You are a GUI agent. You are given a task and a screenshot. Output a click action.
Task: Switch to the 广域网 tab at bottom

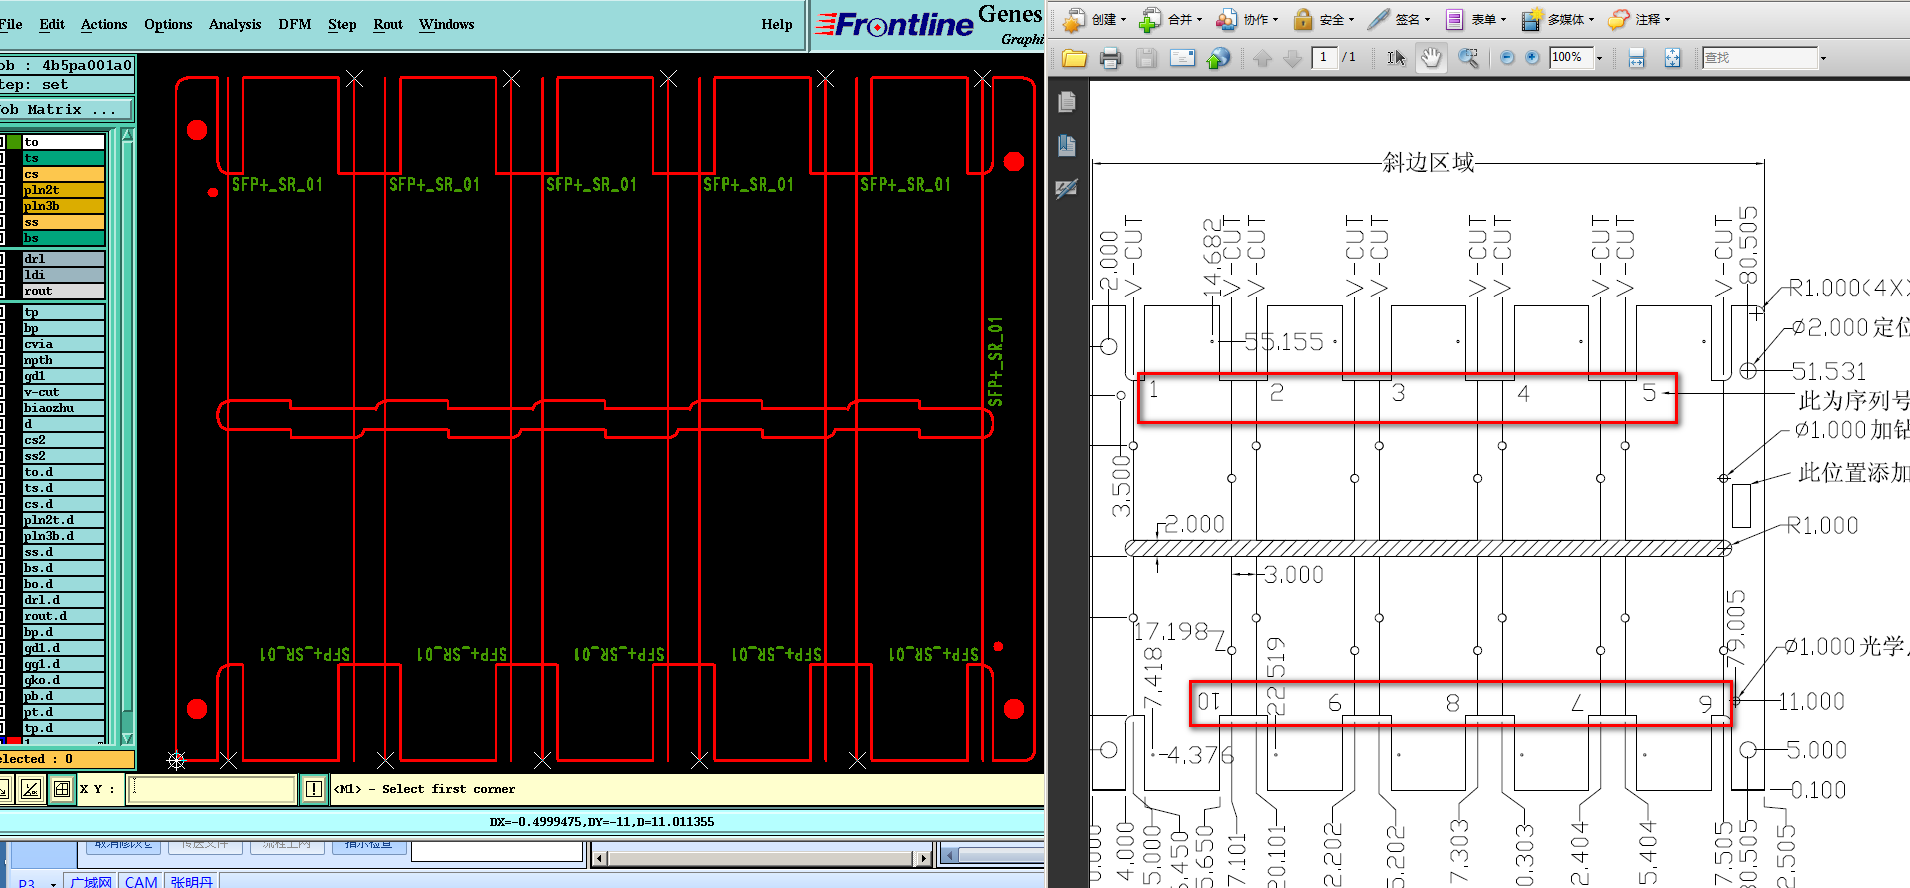pos(91,881)
